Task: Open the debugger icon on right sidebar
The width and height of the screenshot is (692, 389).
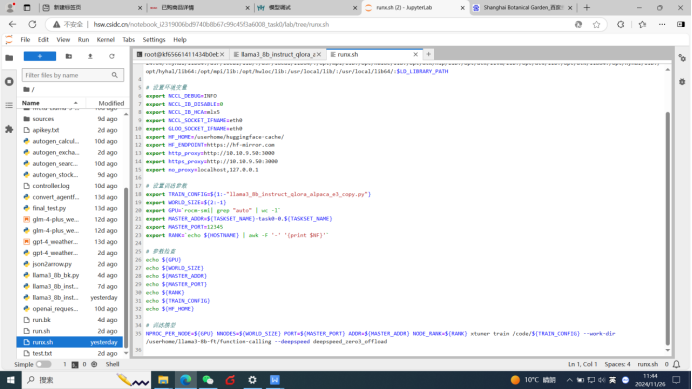Action: coord(682,82)
